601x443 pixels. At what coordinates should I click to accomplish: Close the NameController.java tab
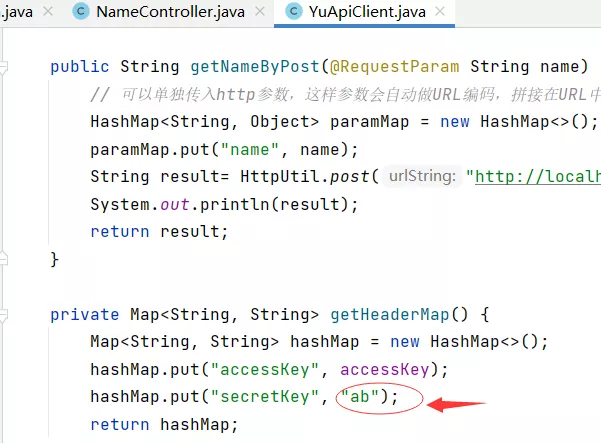pyautogui.click(x=260, y=11)
